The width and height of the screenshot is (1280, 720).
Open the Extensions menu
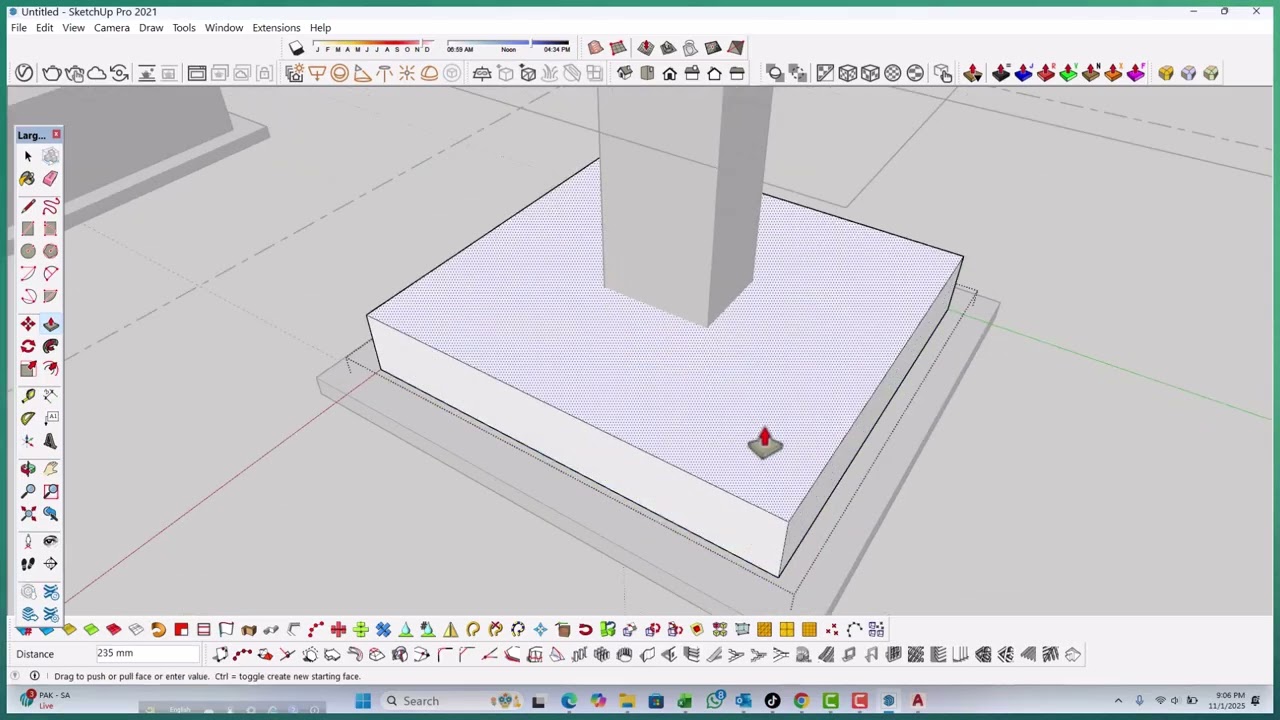click(x=276, y=28)
